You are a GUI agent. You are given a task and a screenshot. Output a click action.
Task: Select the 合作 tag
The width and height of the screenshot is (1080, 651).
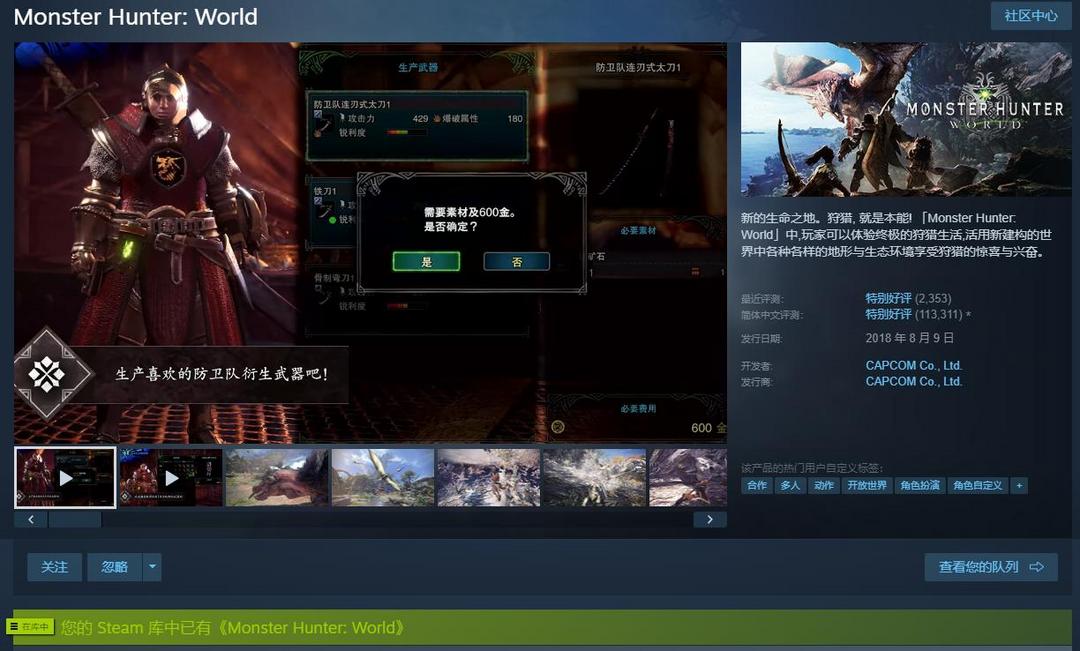pyautogui.click(x=756, y=486)
